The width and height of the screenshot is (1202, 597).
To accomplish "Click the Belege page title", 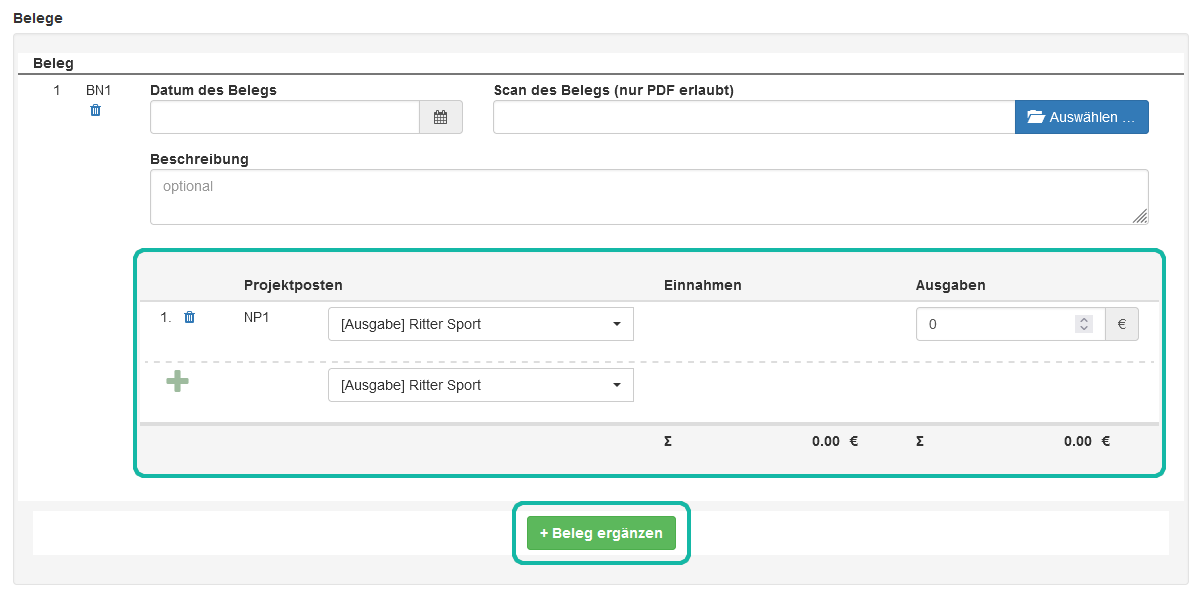I will 38,18.
